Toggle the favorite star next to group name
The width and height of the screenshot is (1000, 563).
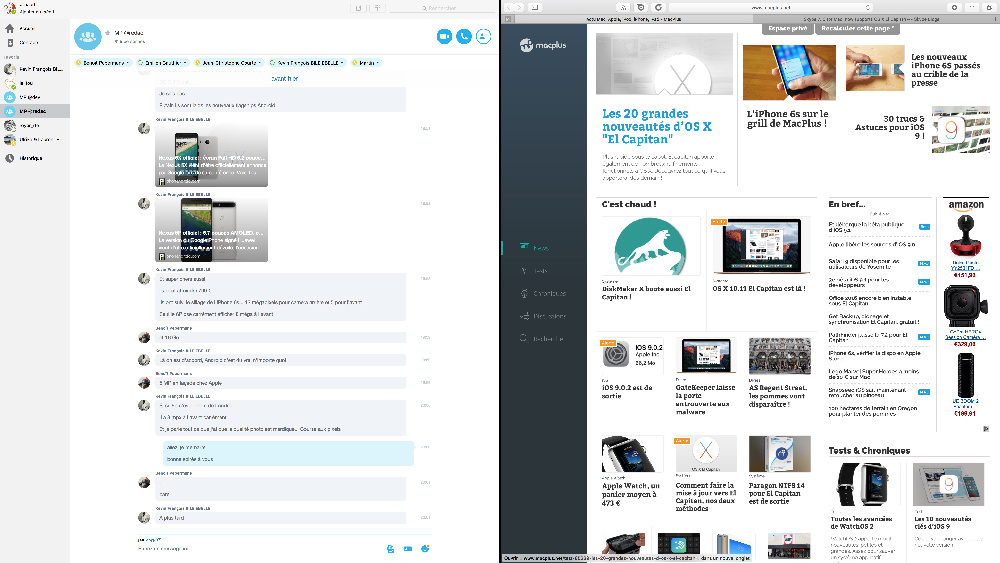[x=108, y=33]
